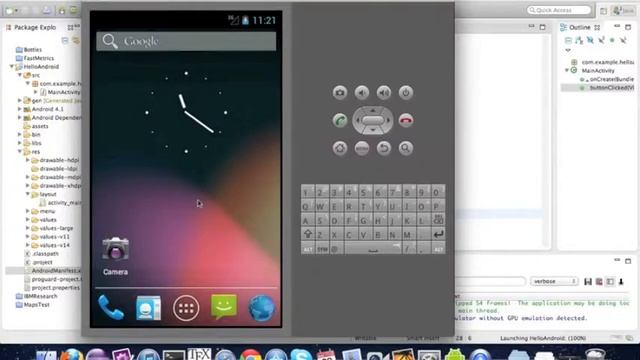Tap the analog clock widget
Image resolution: width=640 pixels, height=360 pixels.
(x=186, y=112)
